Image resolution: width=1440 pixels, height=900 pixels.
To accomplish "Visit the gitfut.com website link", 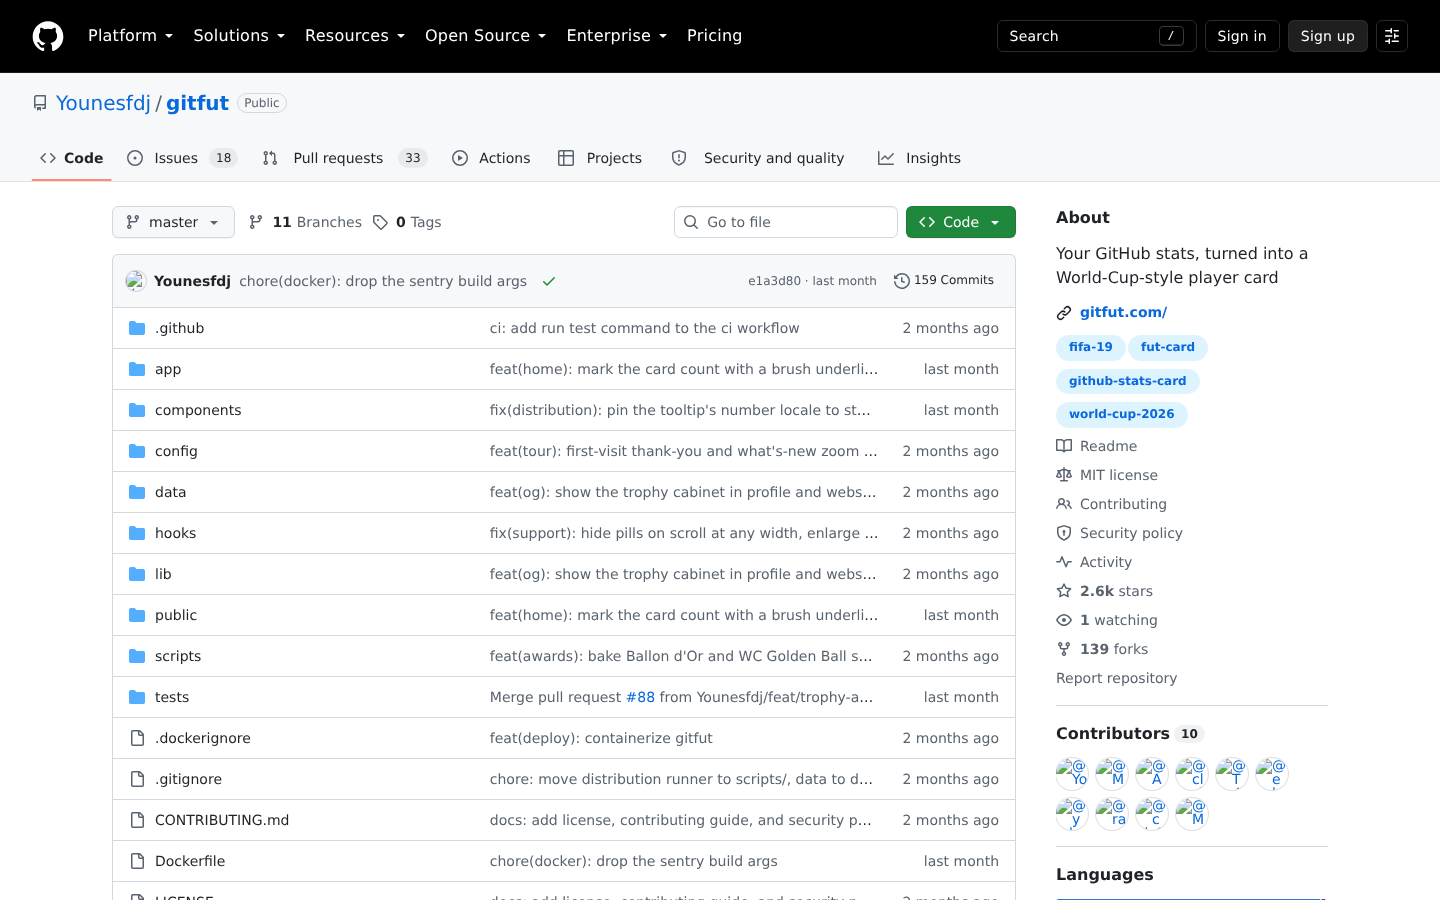I will tap(1123, 312).
